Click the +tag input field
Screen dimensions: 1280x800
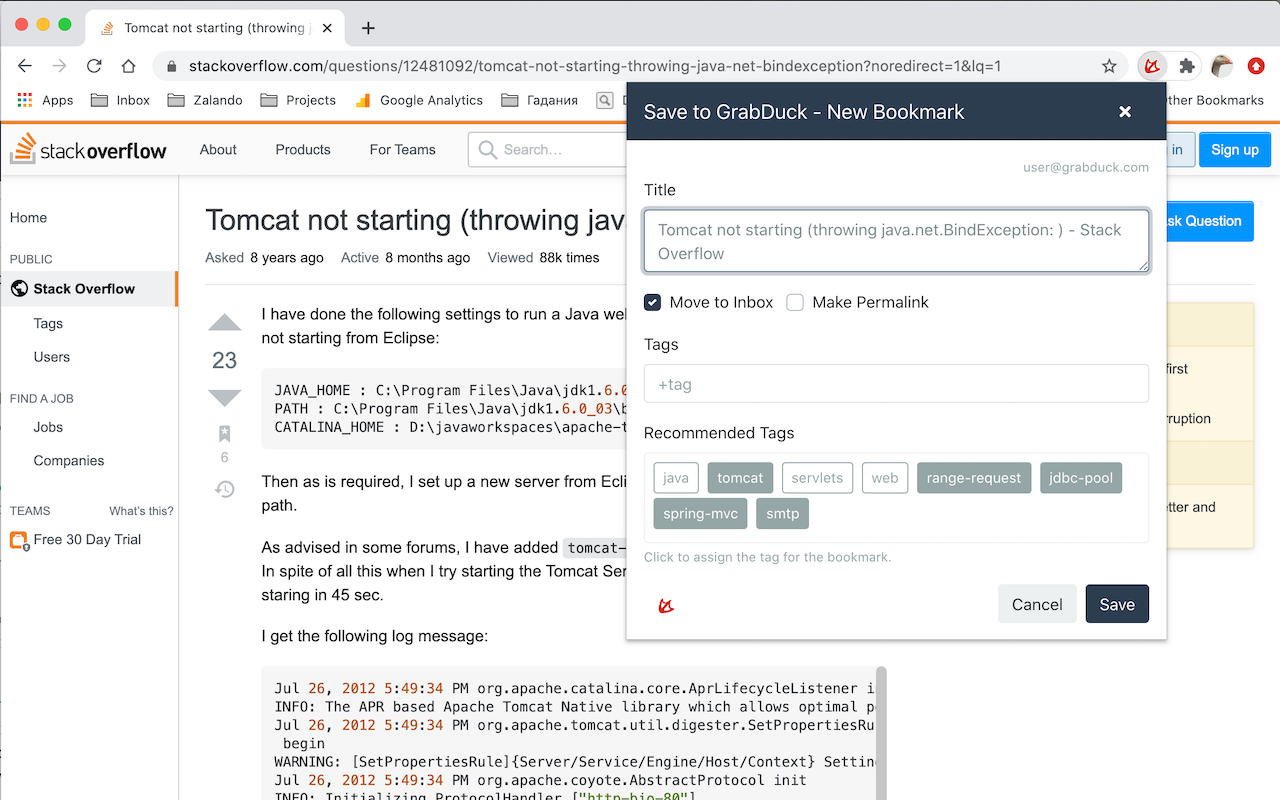[x=896, y=384]
